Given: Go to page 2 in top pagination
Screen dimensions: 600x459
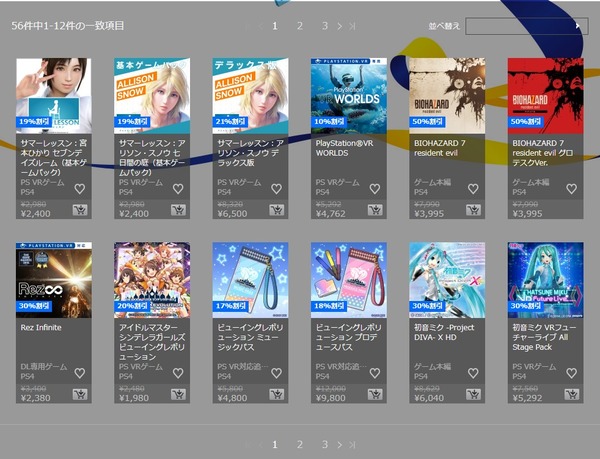Looking at the screenshot, I should point(300,26).
